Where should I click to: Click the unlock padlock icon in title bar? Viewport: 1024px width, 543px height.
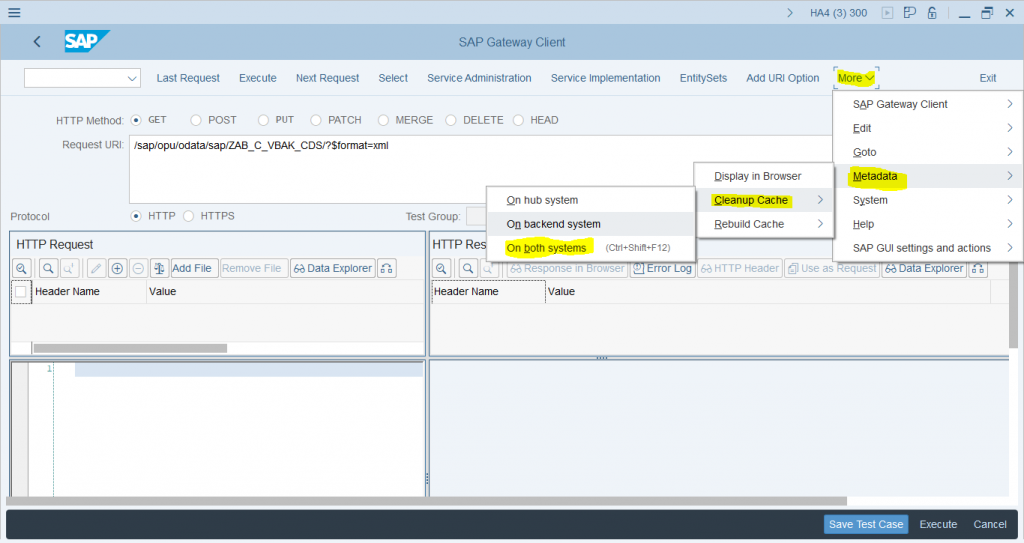tap(932, 12)
